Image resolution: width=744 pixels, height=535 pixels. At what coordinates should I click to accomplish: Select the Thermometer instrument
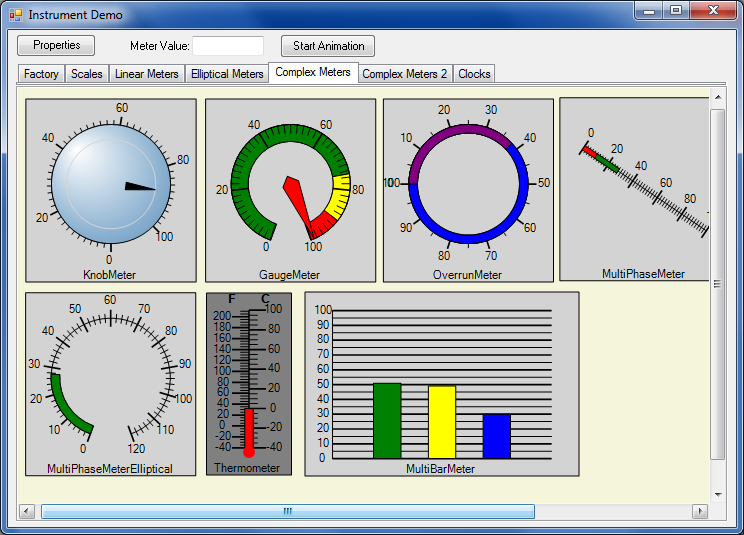point(249,381)
